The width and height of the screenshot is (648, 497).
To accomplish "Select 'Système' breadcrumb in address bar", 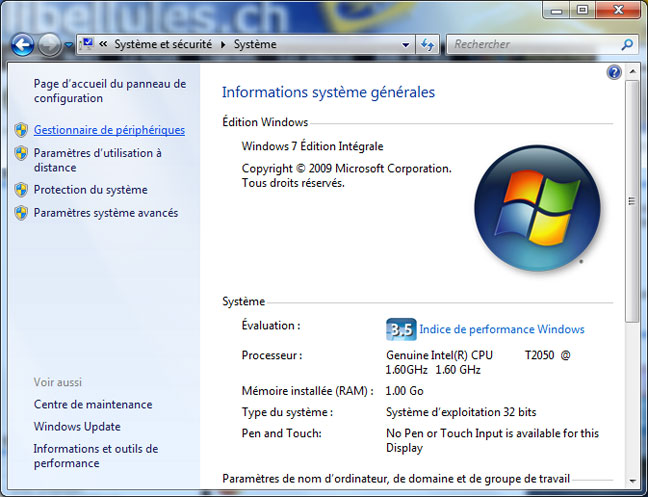I will coord(255,44).
